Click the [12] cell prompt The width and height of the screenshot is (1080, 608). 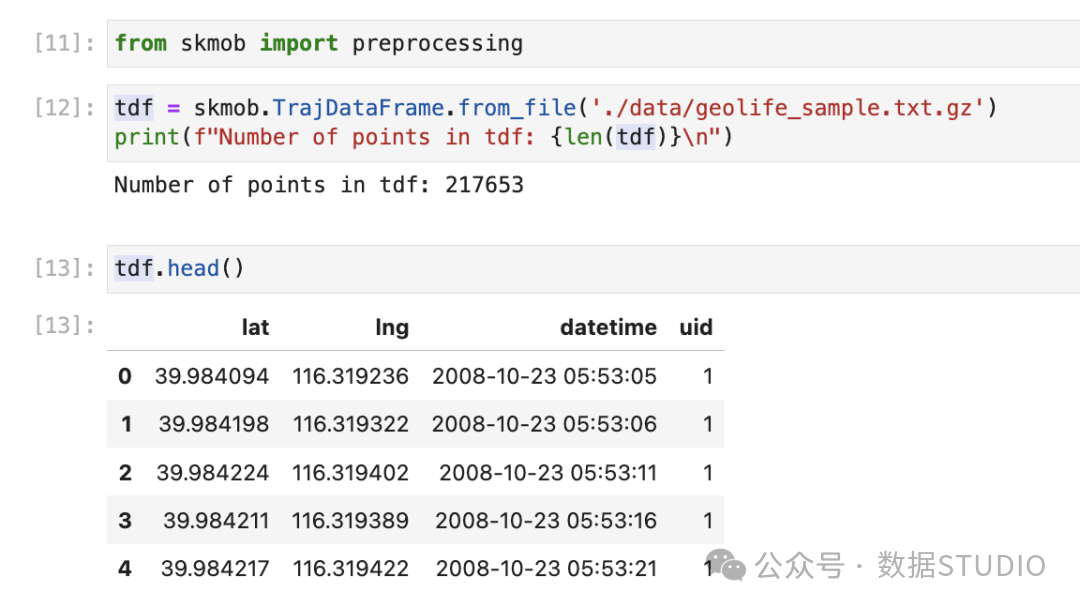[x=65, y=108]
